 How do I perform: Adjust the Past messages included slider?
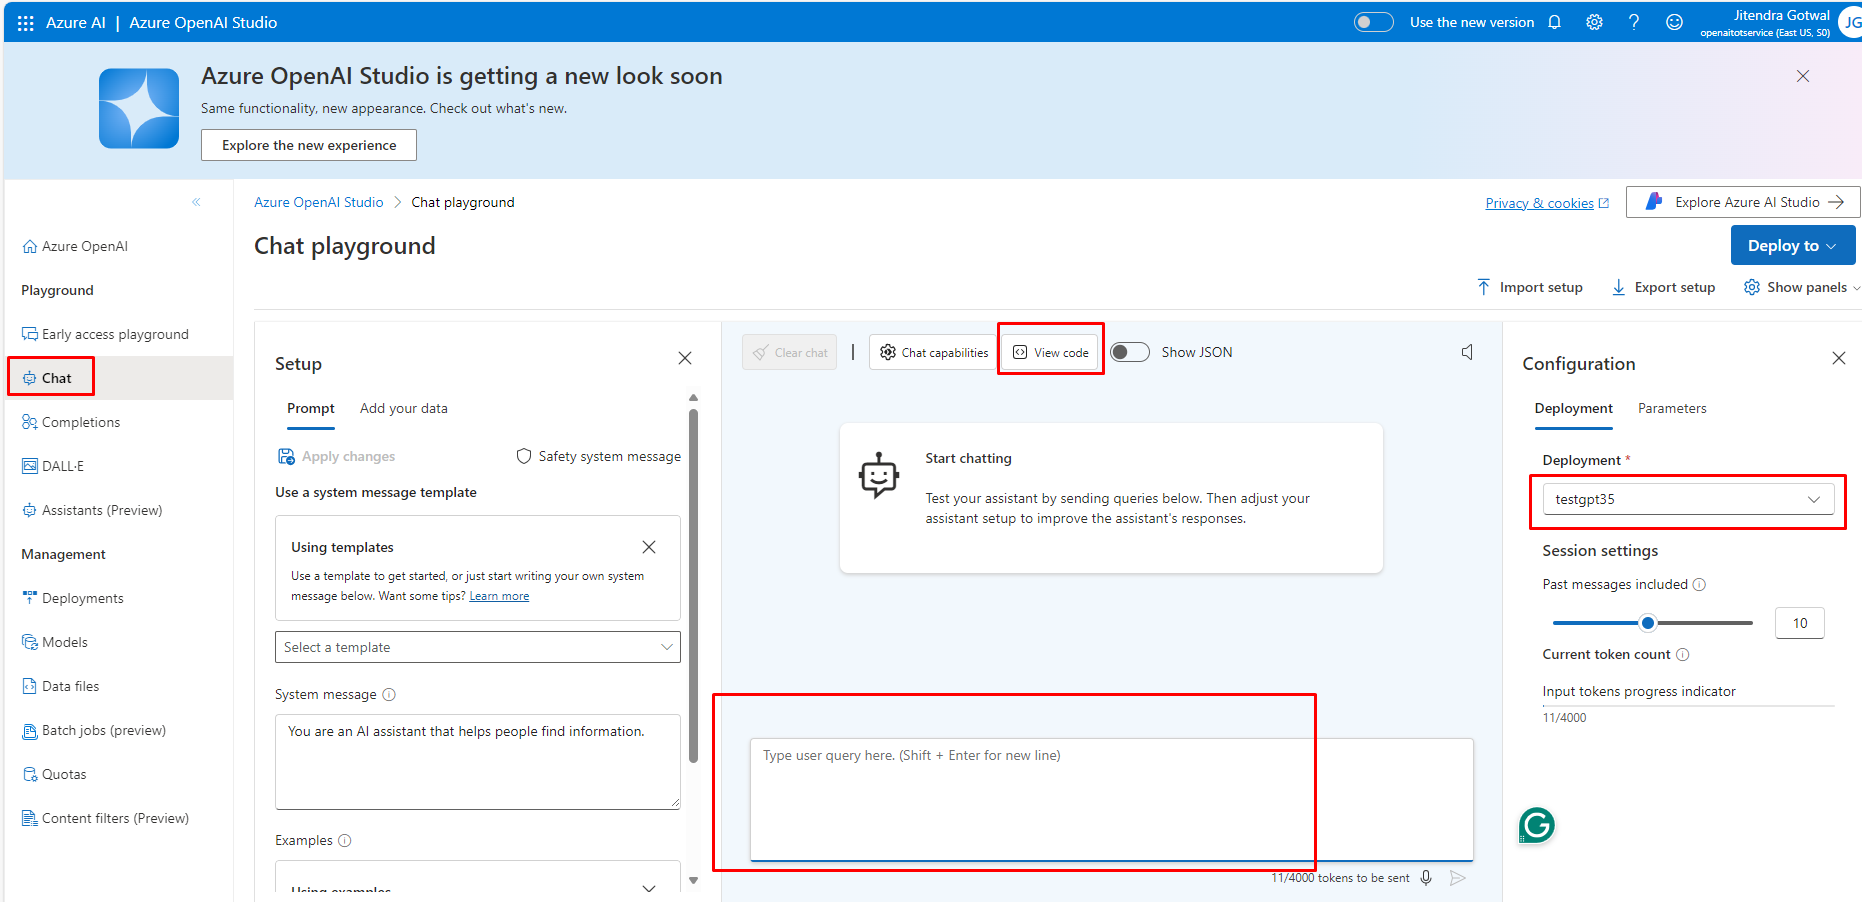pyautogui.click(x=1648, y=623)
